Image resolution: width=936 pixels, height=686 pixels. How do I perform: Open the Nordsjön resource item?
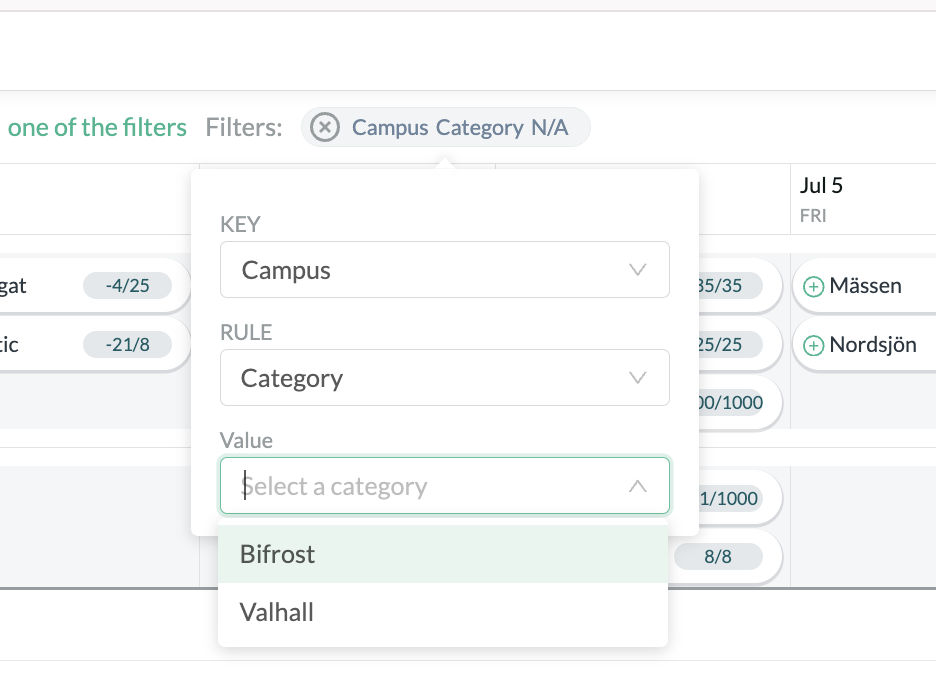pos(865,344)
